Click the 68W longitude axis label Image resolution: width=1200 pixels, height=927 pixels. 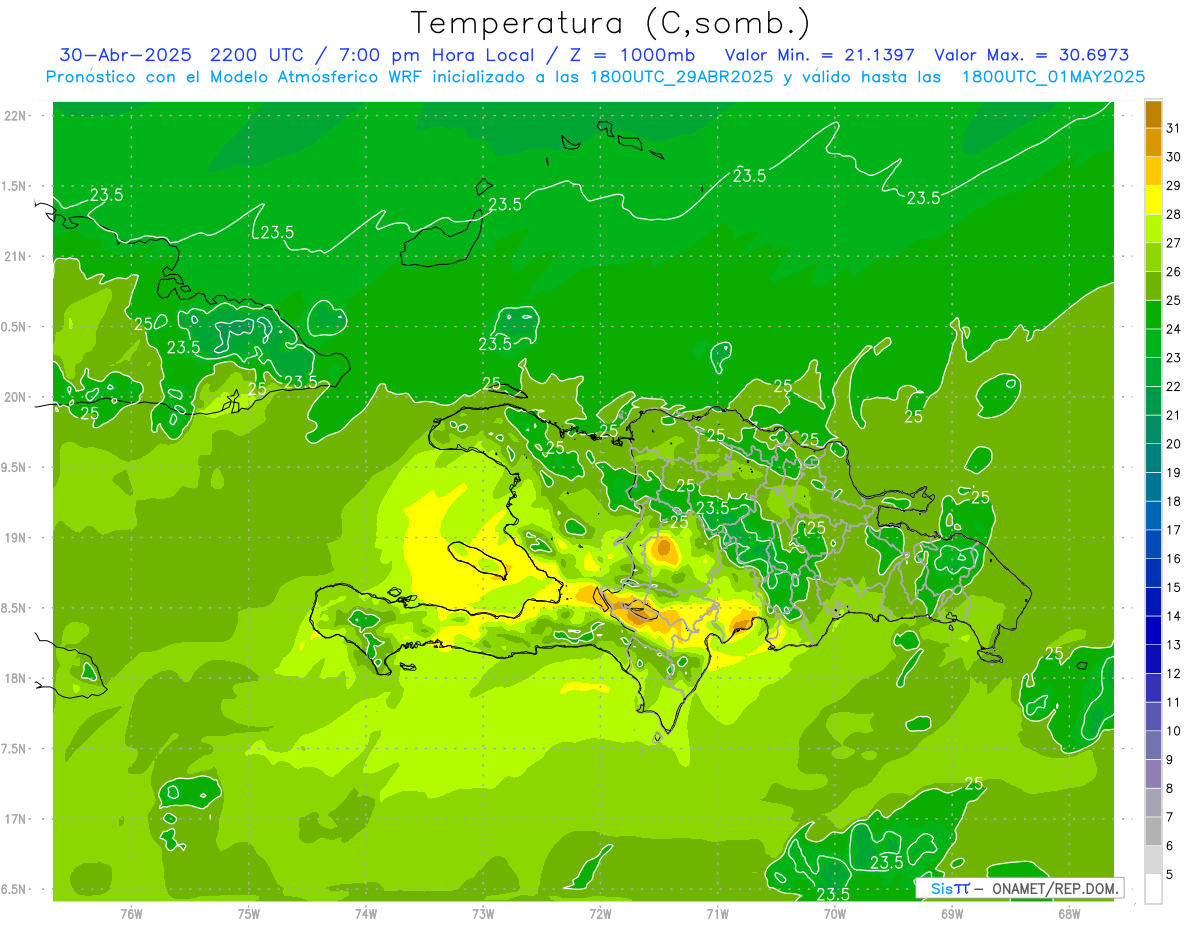[1069, 912]
